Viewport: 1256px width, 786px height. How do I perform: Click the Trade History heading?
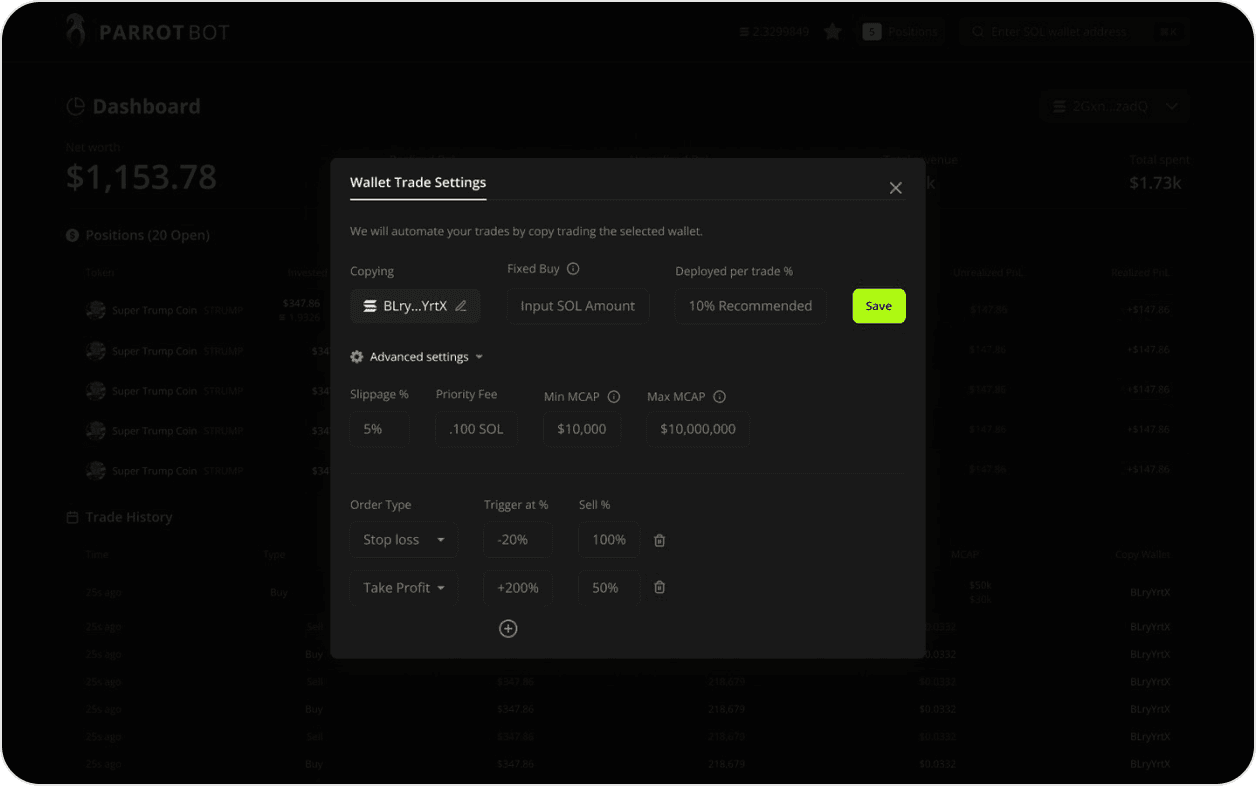(129, 517)
